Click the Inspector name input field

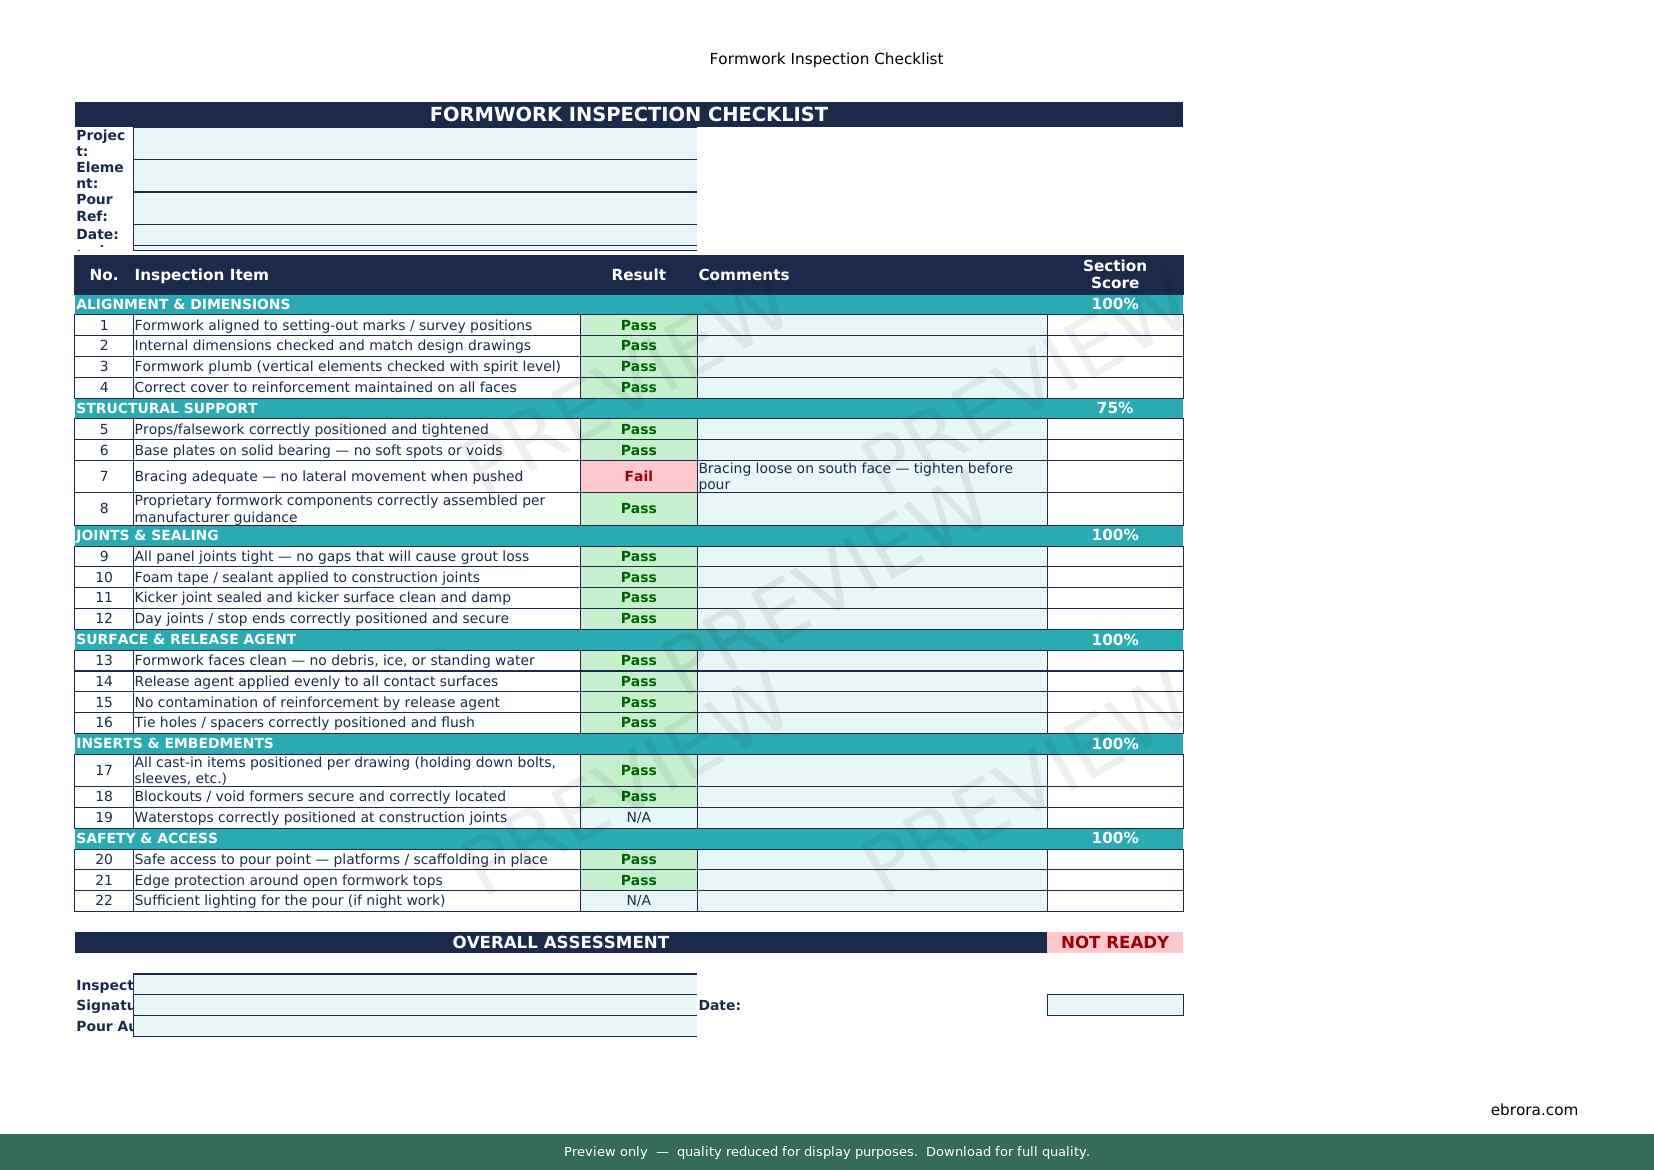pos(414,984)
